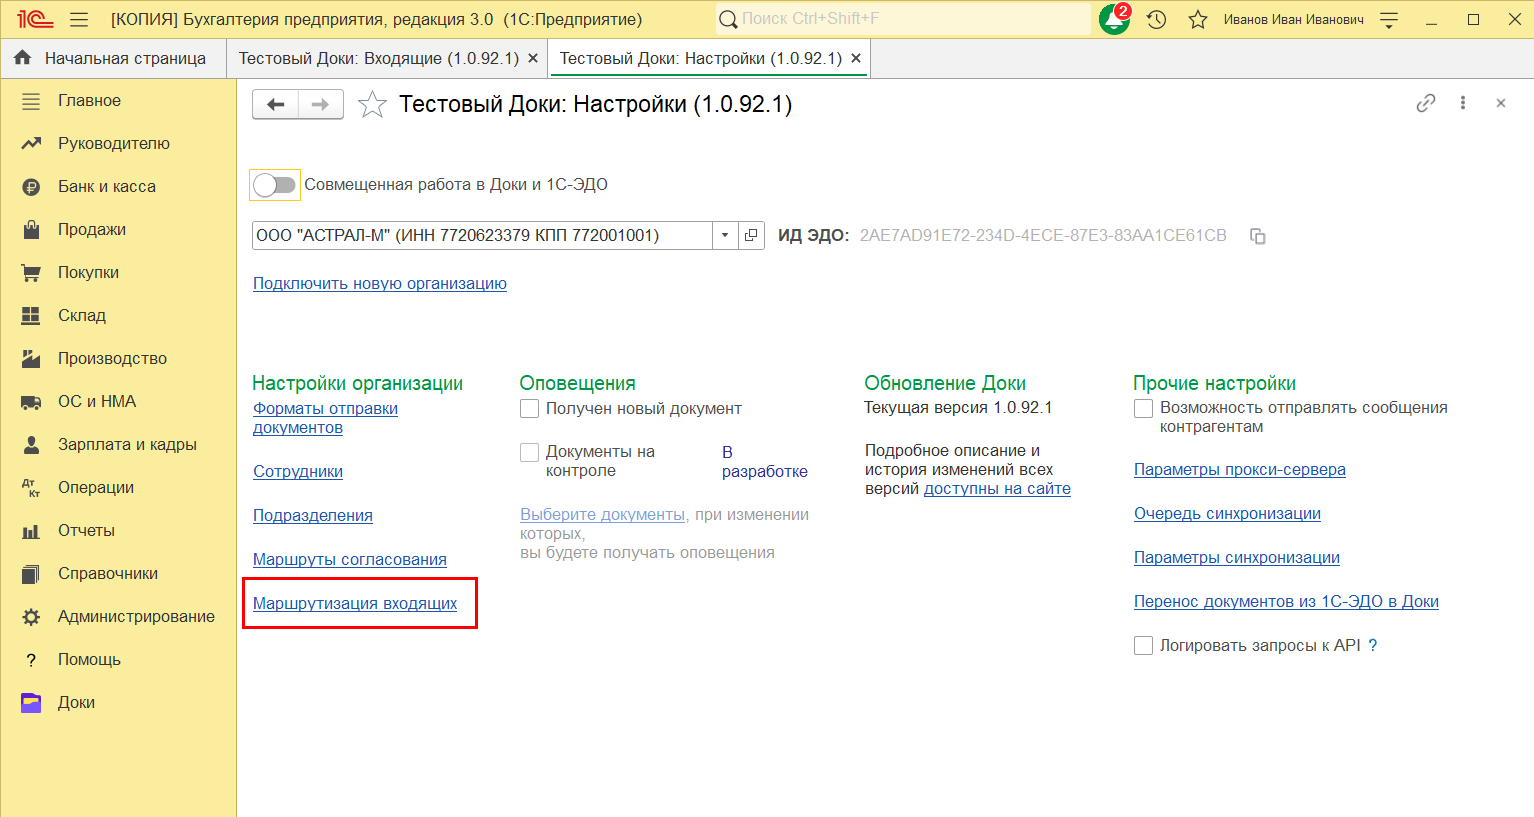Open Параметры синхронизации link
The width and height of the screenshot is (1534, 817).
click(x=1237, y=558)
